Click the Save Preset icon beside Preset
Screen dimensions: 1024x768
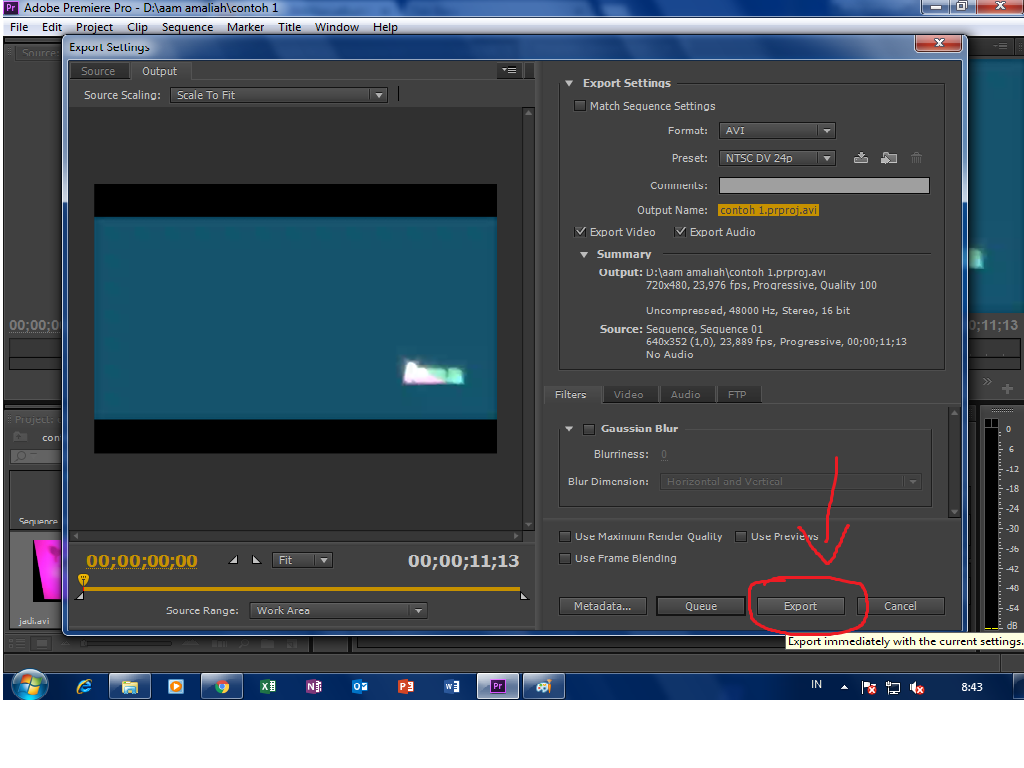[861, 157]
